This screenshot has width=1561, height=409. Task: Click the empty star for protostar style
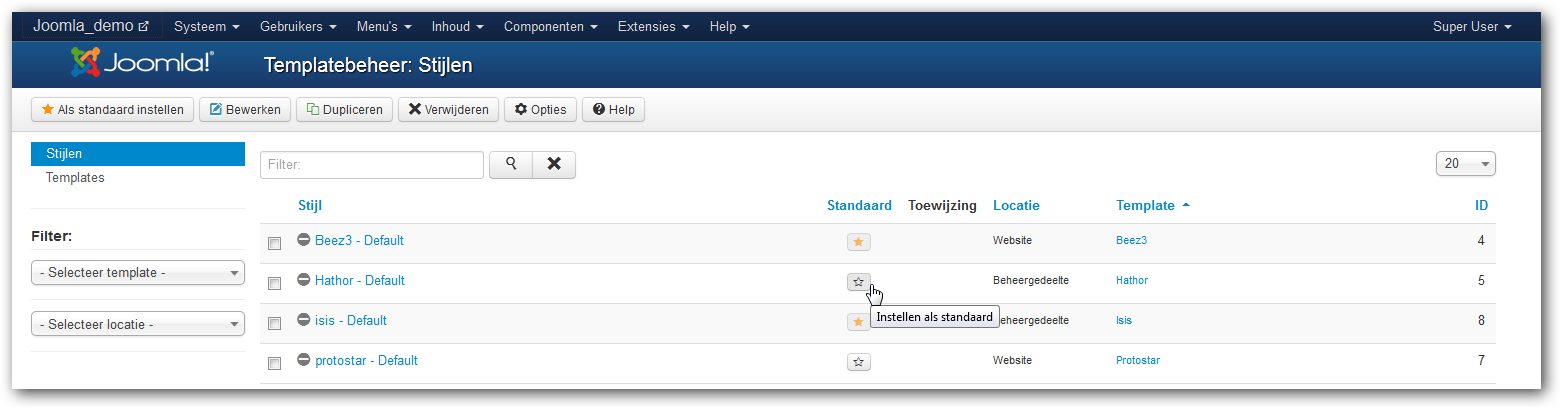[858, 362]
